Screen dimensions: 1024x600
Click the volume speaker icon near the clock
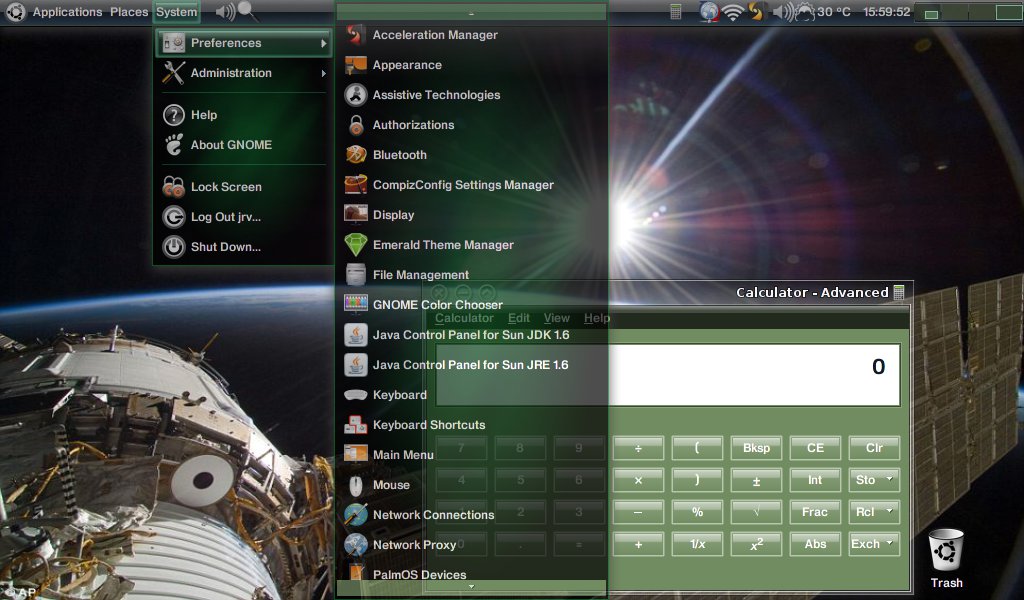(783, 12)
